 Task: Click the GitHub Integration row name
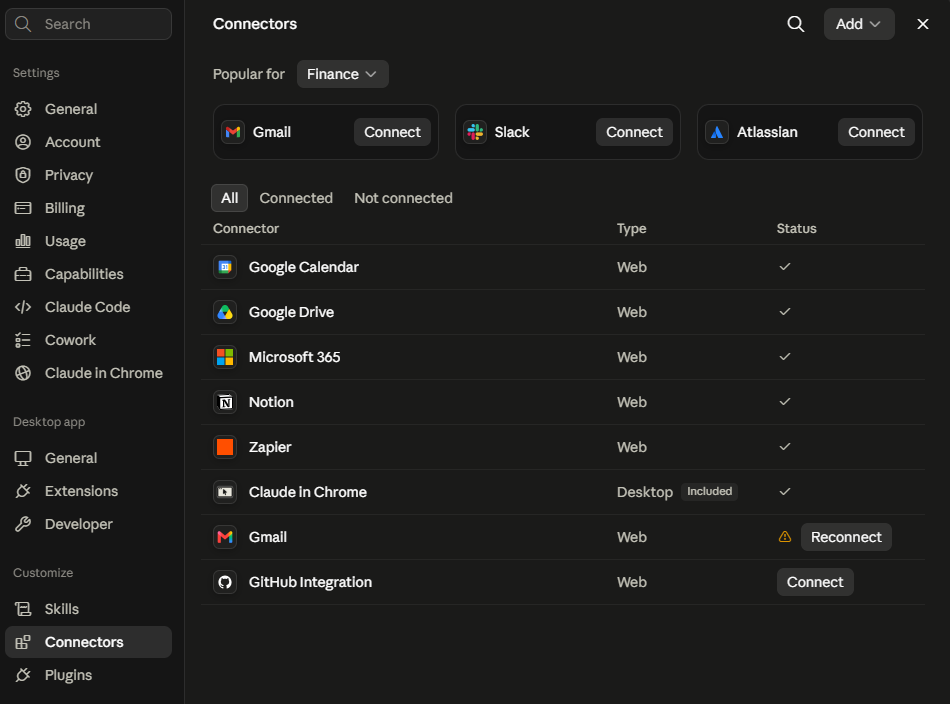pos(310,582)
